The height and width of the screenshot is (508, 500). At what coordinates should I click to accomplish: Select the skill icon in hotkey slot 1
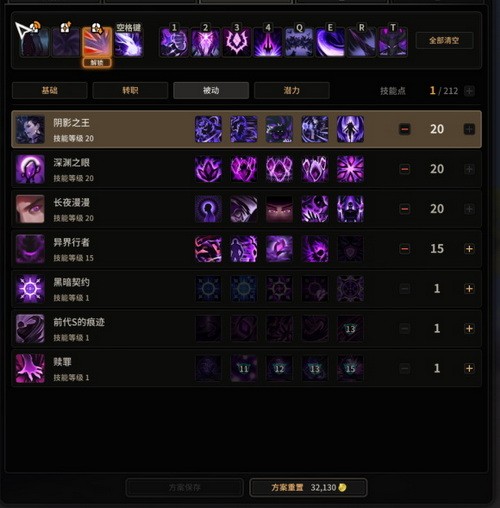coord(174,42)
